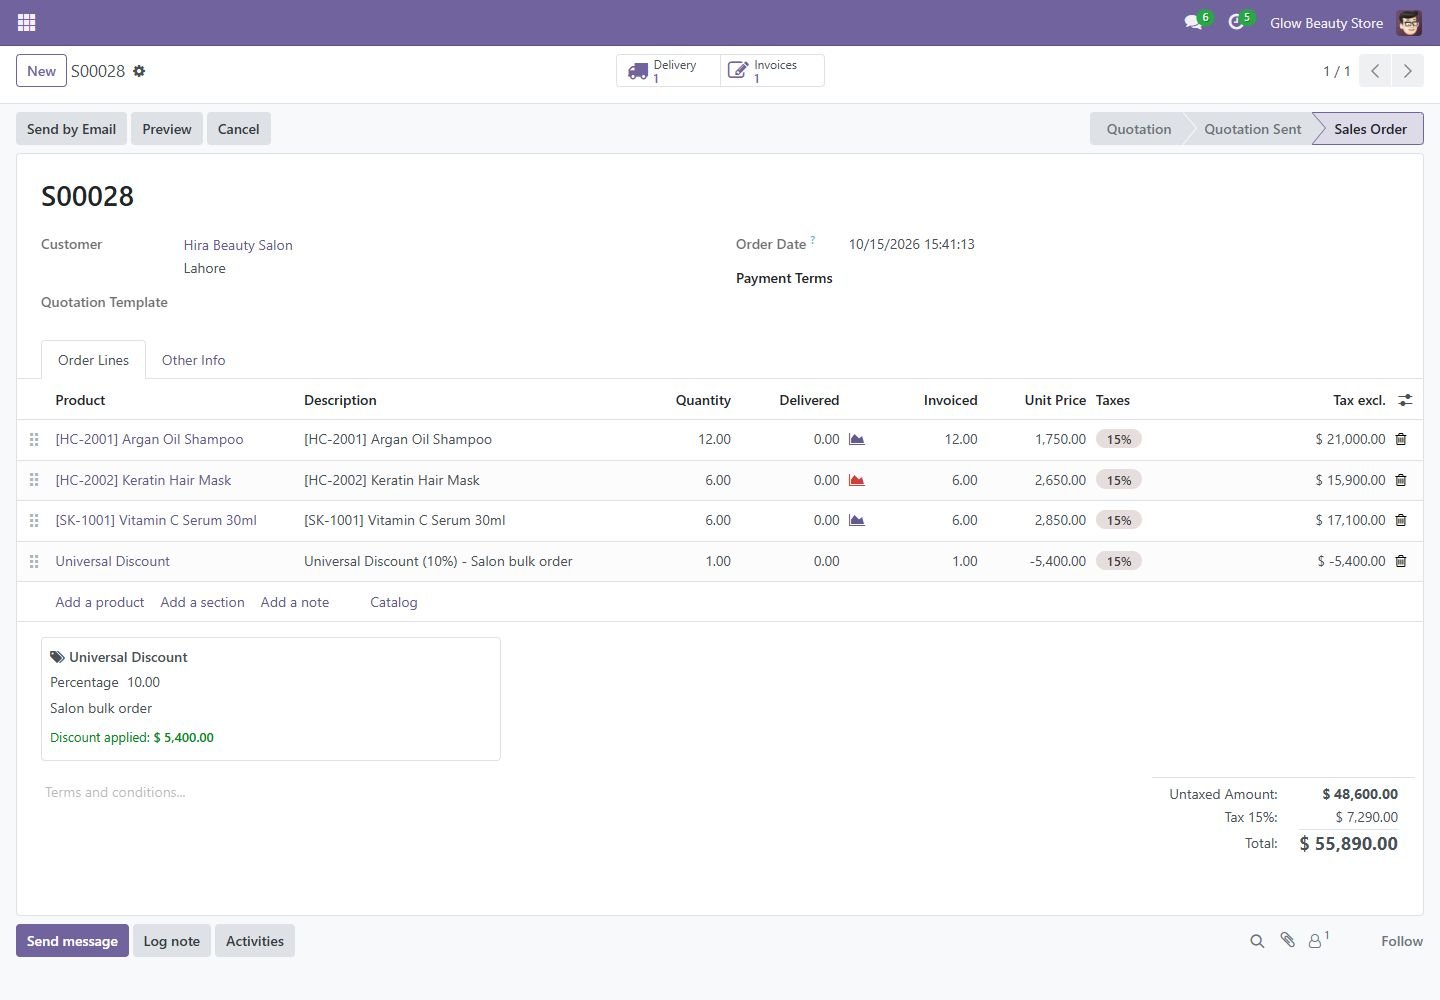Search messages in the chatter
Viewport: 1440px width, 1000px height.
click(x=1257, y=941)
